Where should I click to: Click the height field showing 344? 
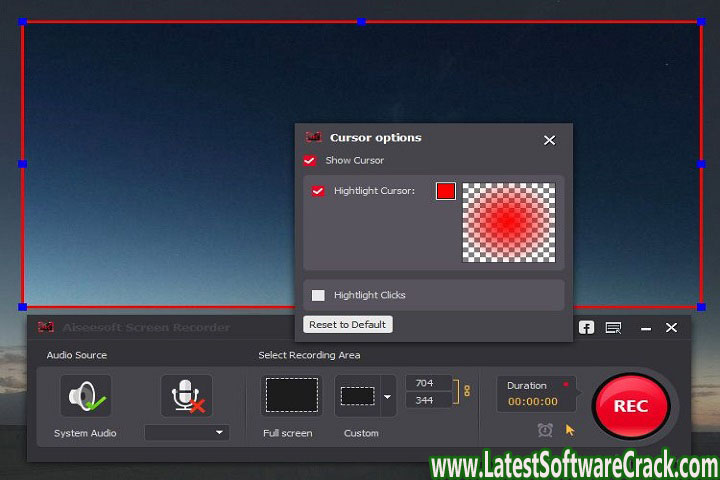coord(428,400)
